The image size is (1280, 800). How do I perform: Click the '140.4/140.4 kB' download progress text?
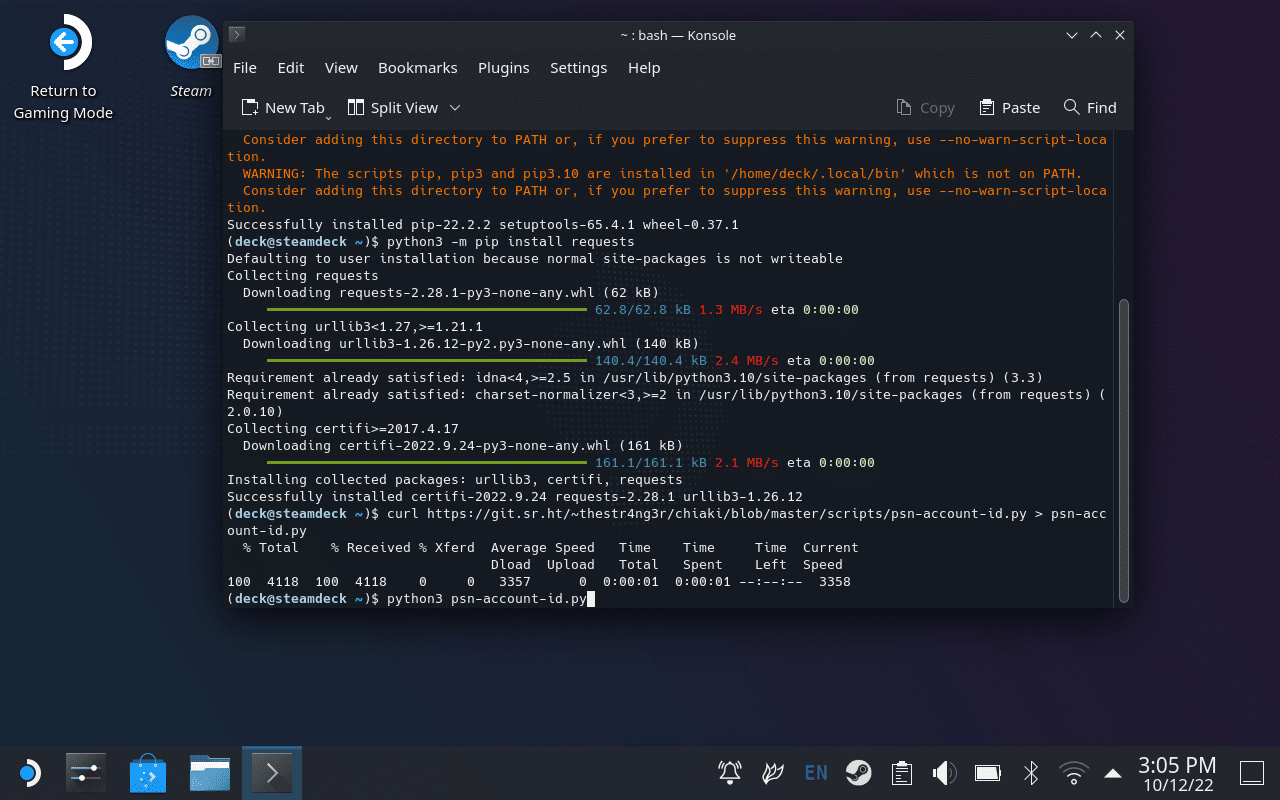[x=650, y=361]
